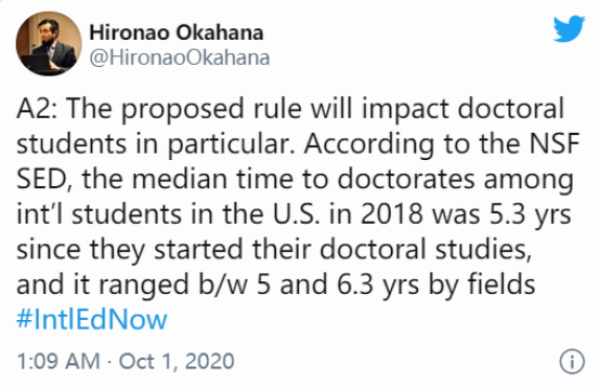
Task: Open the 1:09 AM timestamp
Action: pos(59,361)
